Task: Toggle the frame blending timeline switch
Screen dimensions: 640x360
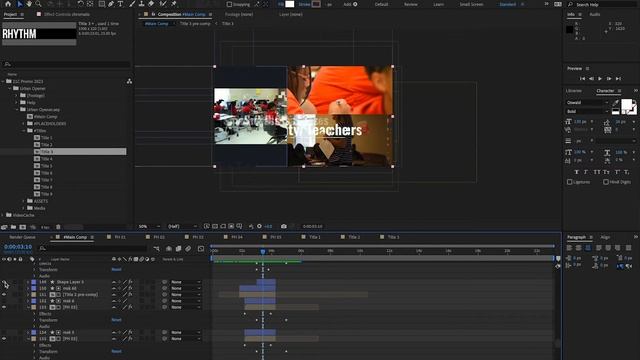Action: click(x=178, y=248)
